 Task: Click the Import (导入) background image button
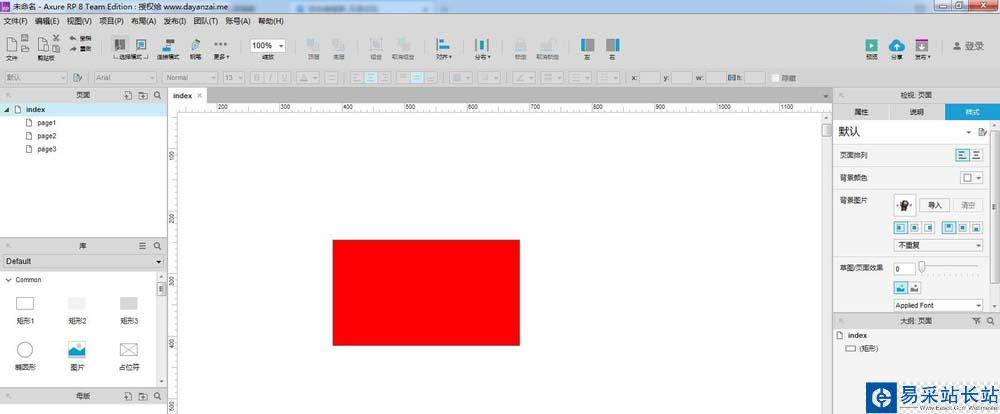935,205
